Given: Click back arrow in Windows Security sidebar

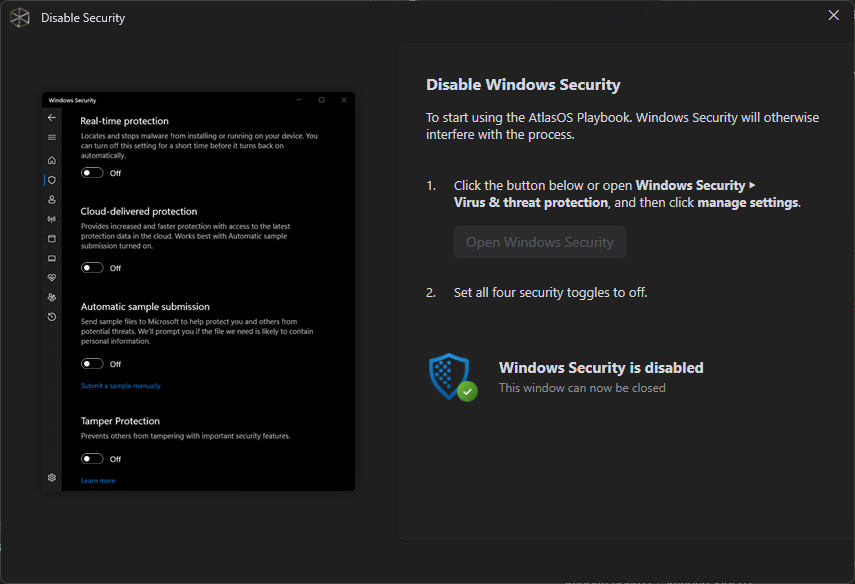Looking at the screenshot, I should coord(52,117).
